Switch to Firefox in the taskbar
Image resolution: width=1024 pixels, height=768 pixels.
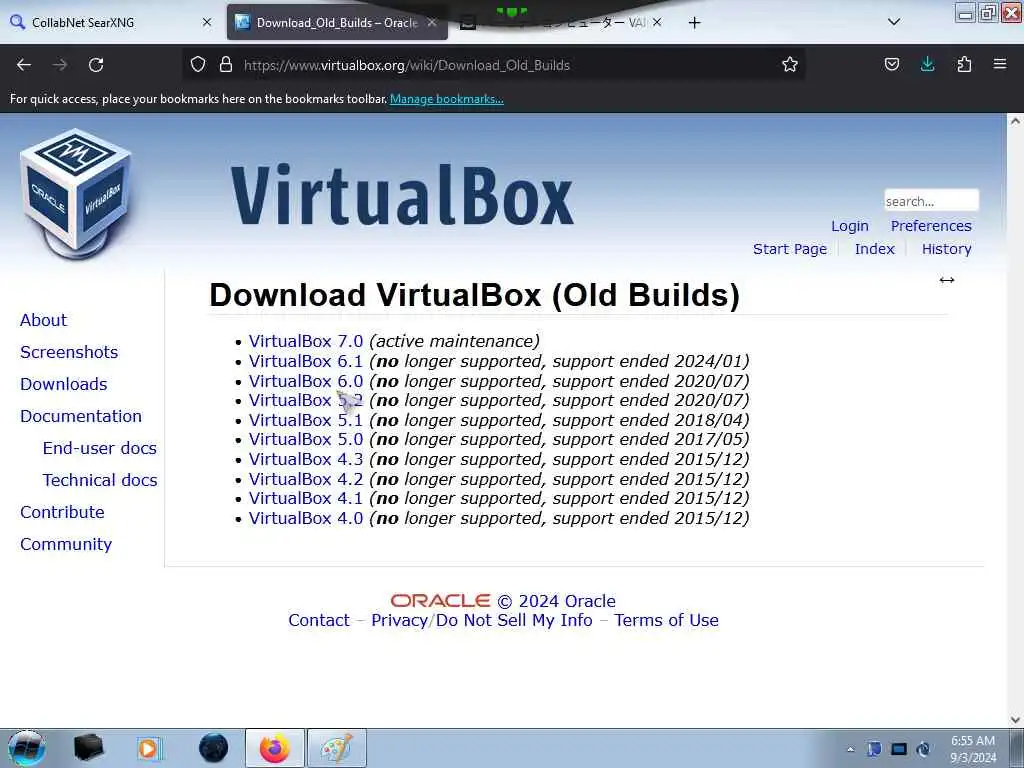275,748
